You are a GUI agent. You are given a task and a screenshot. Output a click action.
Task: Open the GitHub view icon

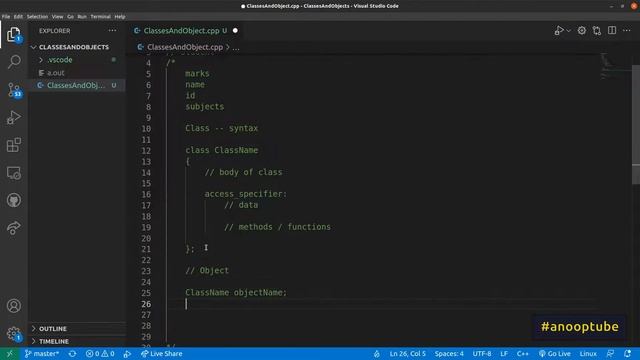tap(14, 200)
